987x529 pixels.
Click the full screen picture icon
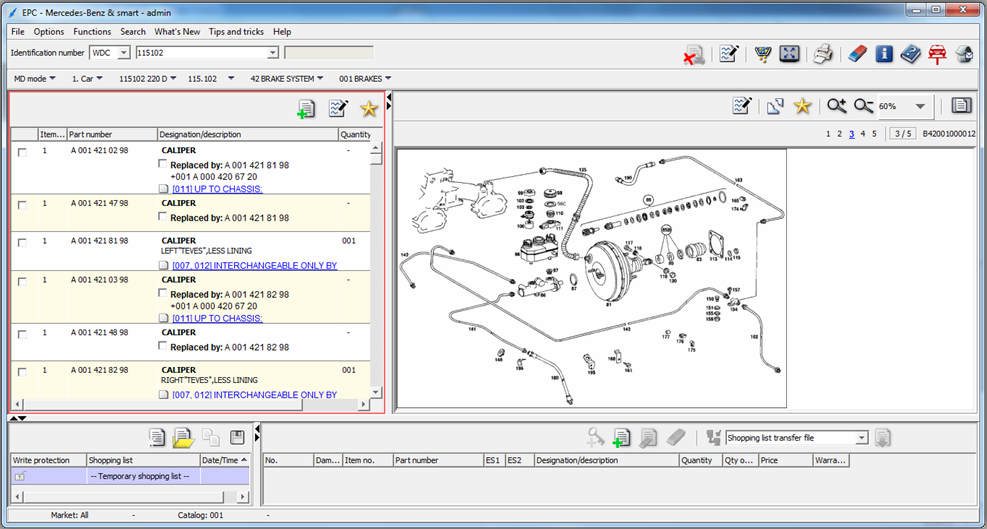[x=789, y=54]
